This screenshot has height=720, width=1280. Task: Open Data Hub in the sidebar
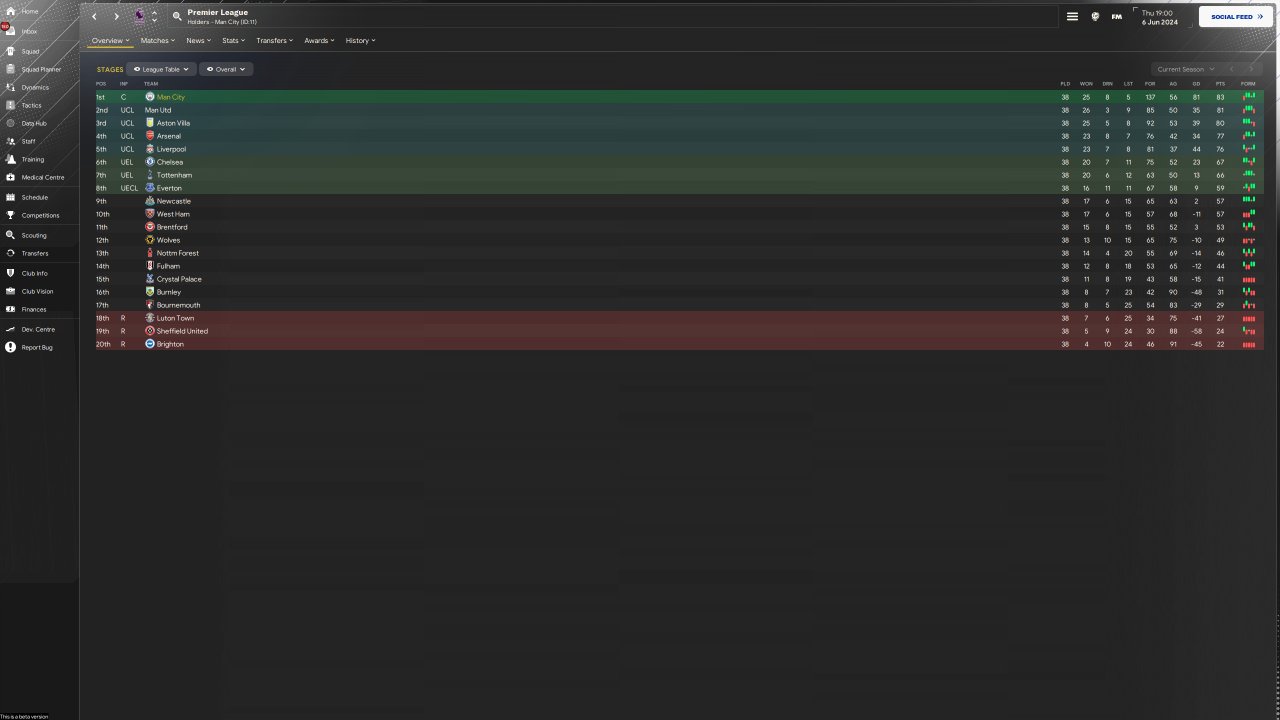tap(34, 123)
